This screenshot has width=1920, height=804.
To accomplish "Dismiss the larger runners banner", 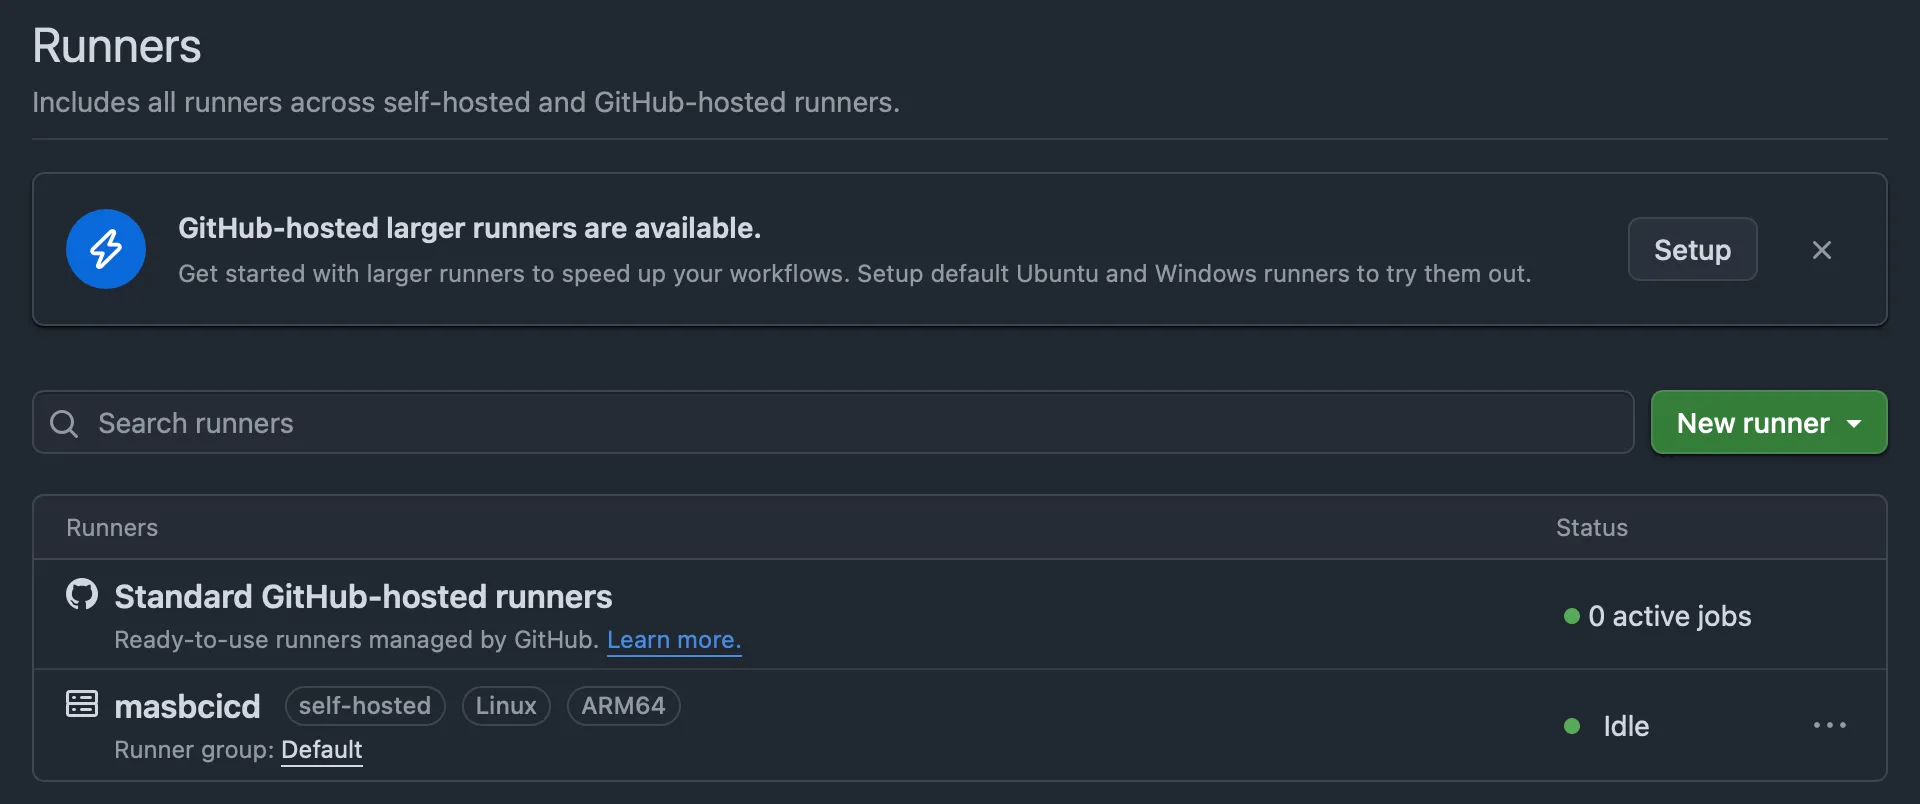I will (x=1822, y=250).
